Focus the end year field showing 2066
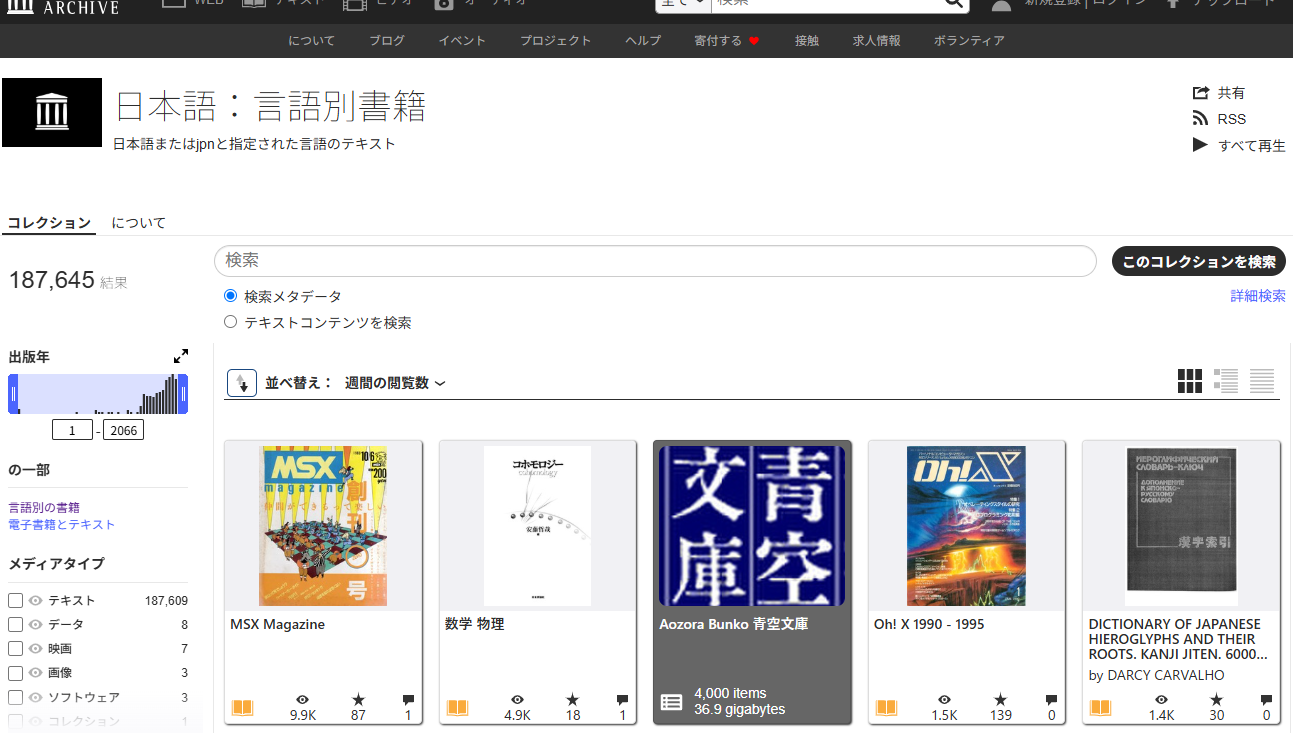Screen dimensions: 1293x733 123,430
